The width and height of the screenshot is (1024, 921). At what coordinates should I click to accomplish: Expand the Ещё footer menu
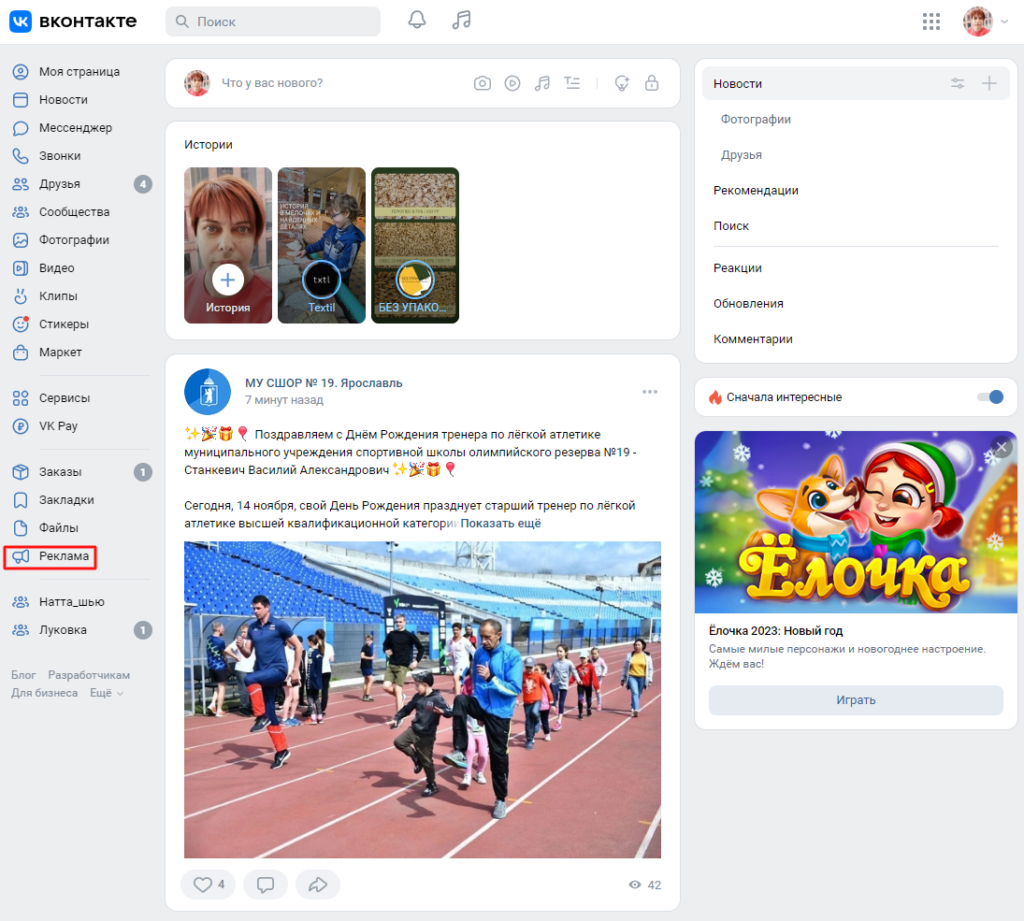click(106, 693)
